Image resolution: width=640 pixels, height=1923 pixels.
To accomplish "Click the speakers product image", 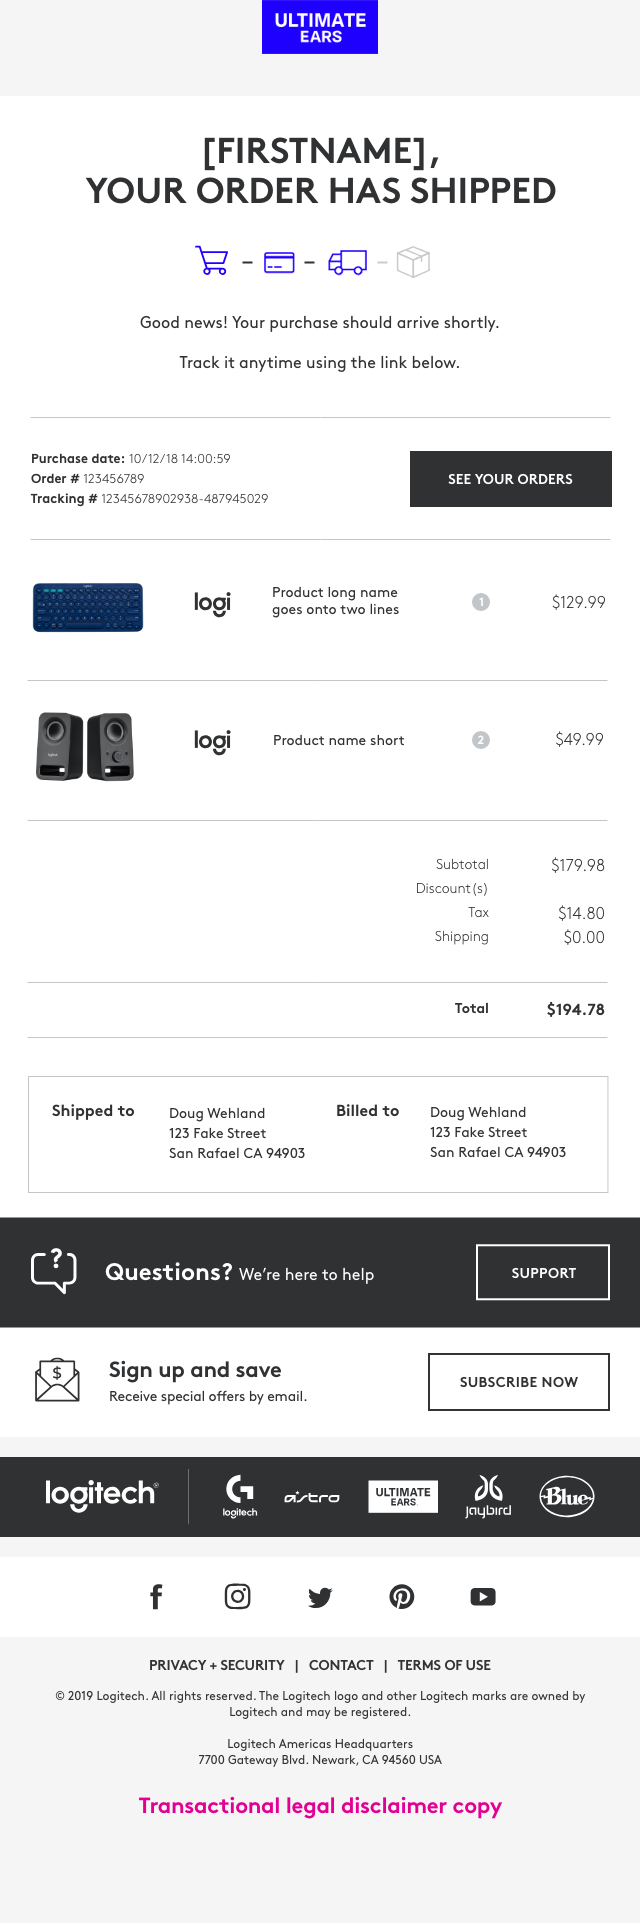I will coord(85,746).
